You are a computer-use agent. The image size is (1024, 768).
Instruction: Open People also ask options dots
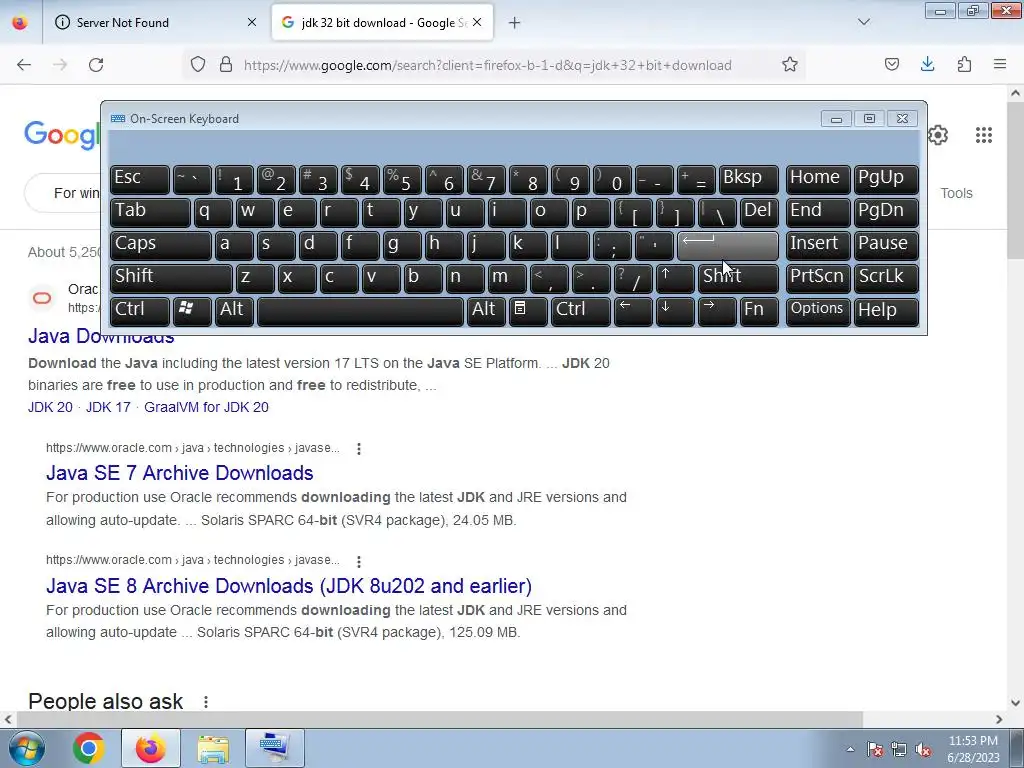point(206,702)
